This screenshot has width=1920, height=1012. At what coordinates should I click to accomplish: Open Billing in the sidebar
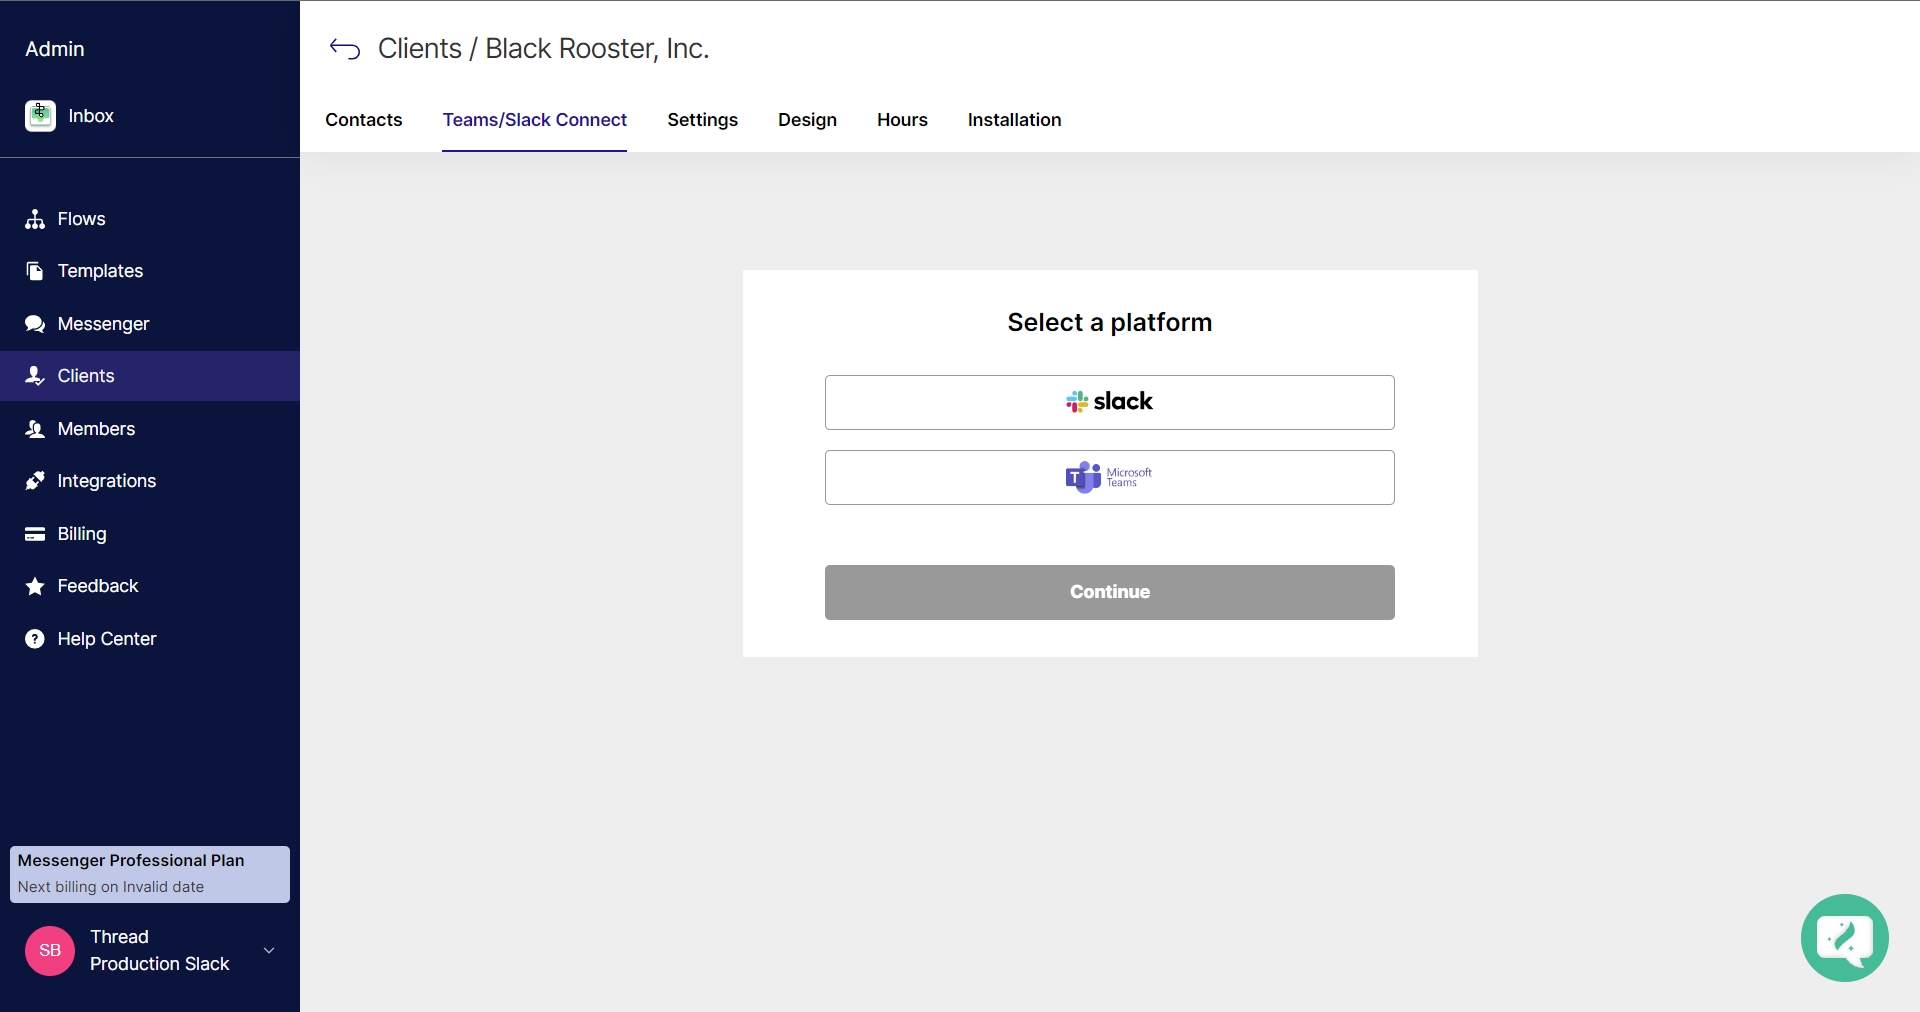tap(150, 534)
